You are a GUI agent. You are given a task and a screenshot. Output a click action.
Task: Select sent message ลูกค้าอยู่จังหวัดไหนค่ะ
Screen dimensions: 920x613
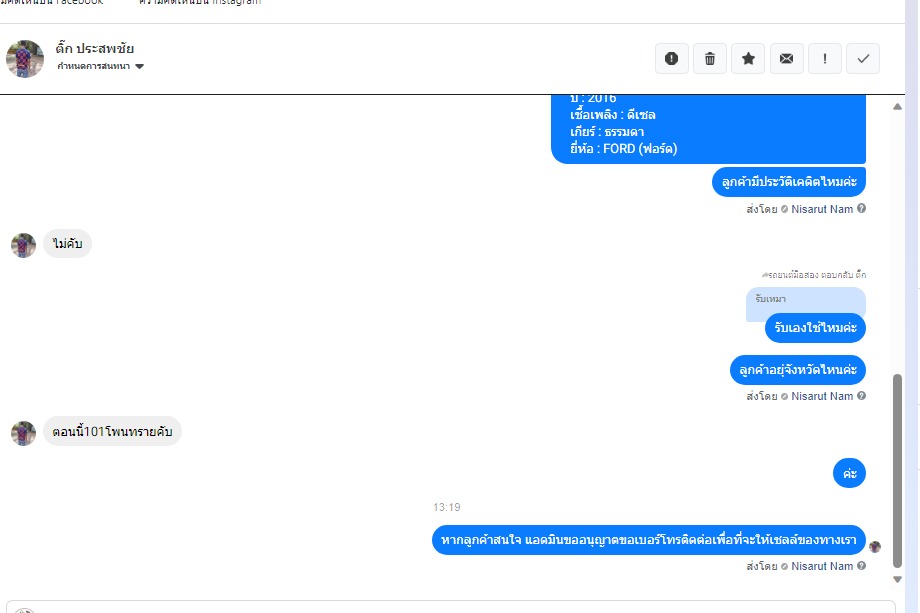(798, 370)
